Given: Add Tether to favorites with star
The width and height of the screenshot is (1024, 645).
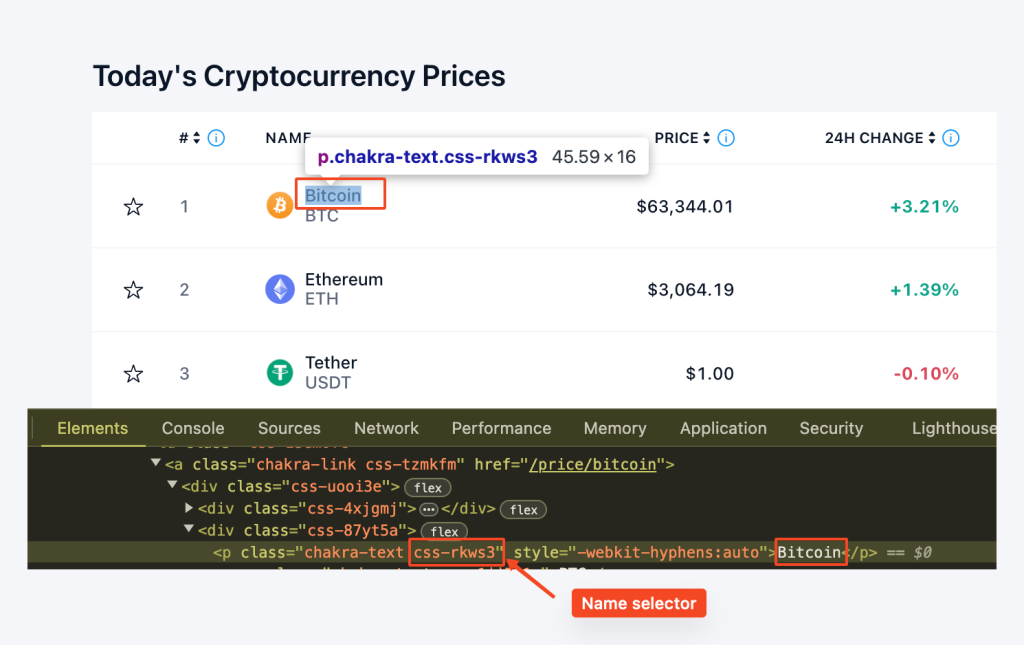Looking at the screenshot, I should [133, 373].
